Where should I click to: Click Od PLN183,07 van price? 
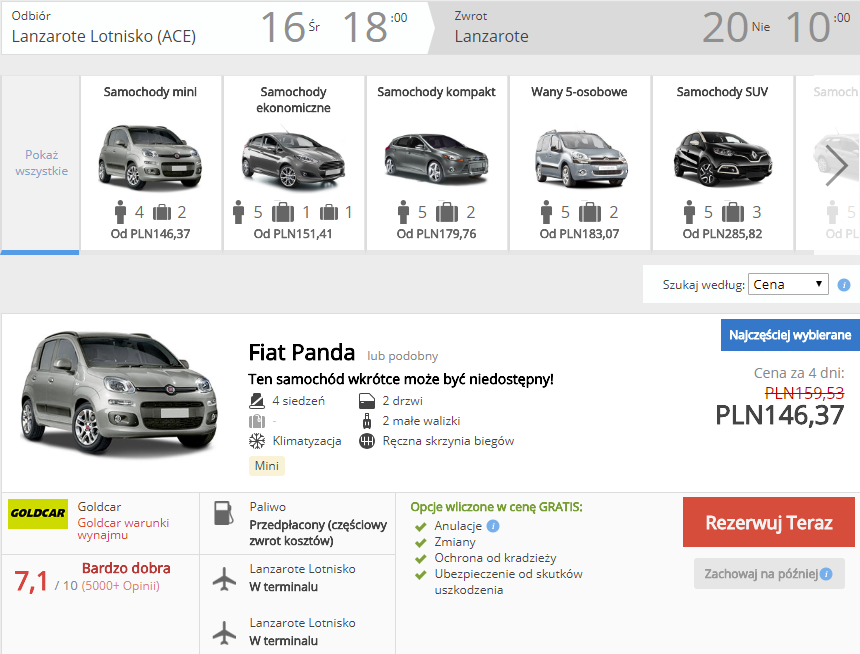point(579,234)
